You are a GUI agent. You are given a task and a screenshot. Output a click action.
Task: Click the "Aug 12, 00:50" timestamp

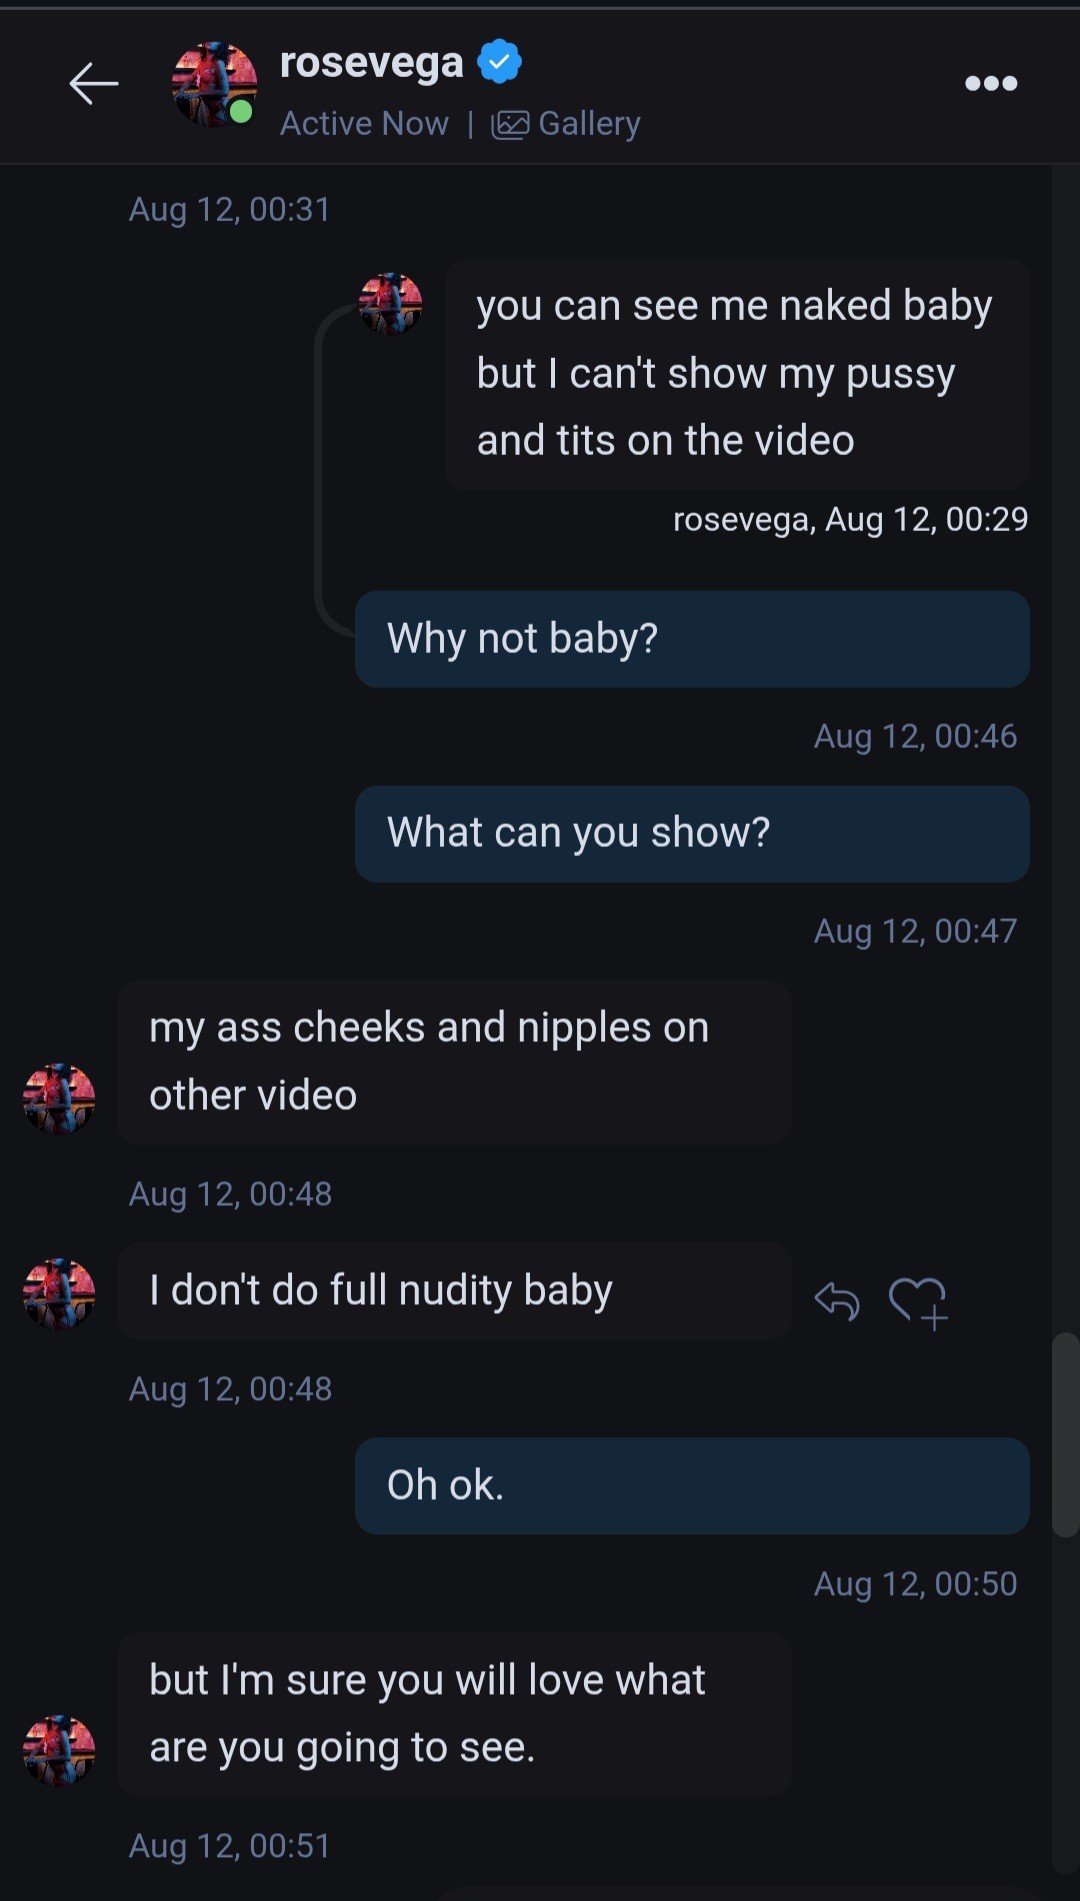(915, 1584)
